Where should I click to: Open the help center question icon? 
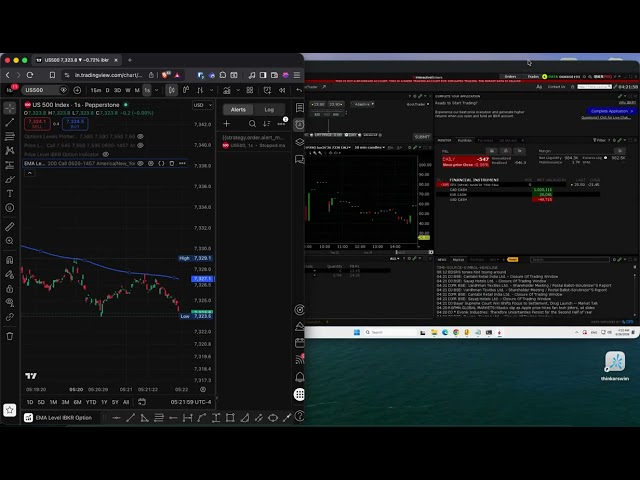click(x=300, y=416)
